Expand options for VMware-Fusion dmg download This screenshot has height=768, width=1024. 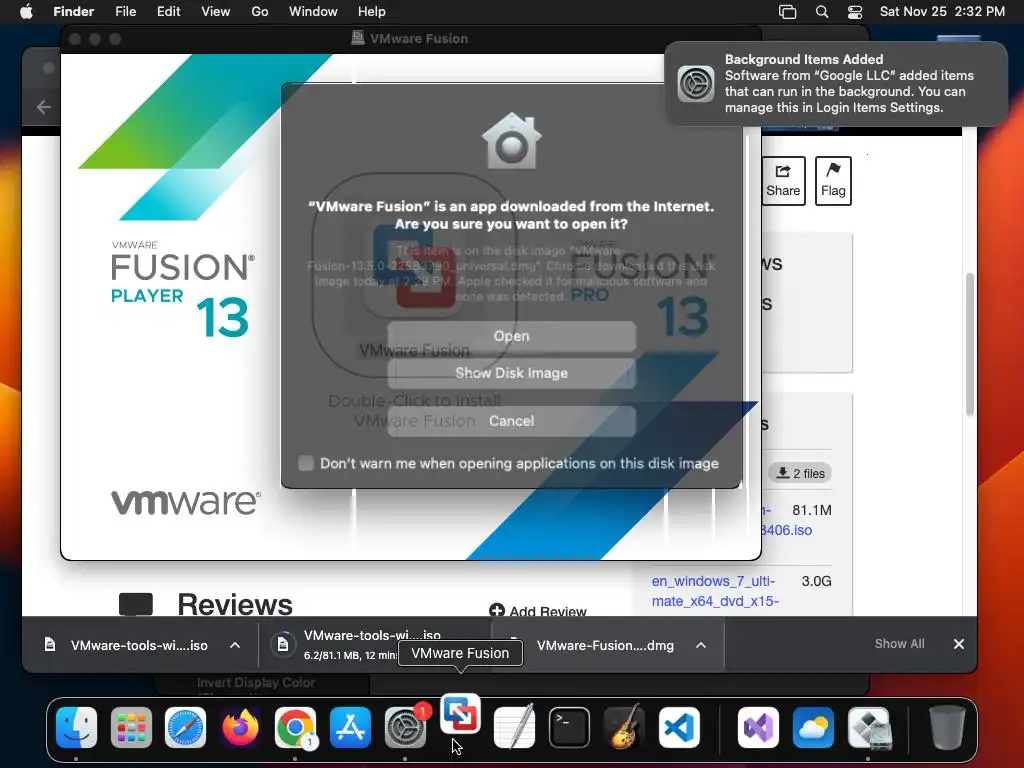[x=701, y=645]
